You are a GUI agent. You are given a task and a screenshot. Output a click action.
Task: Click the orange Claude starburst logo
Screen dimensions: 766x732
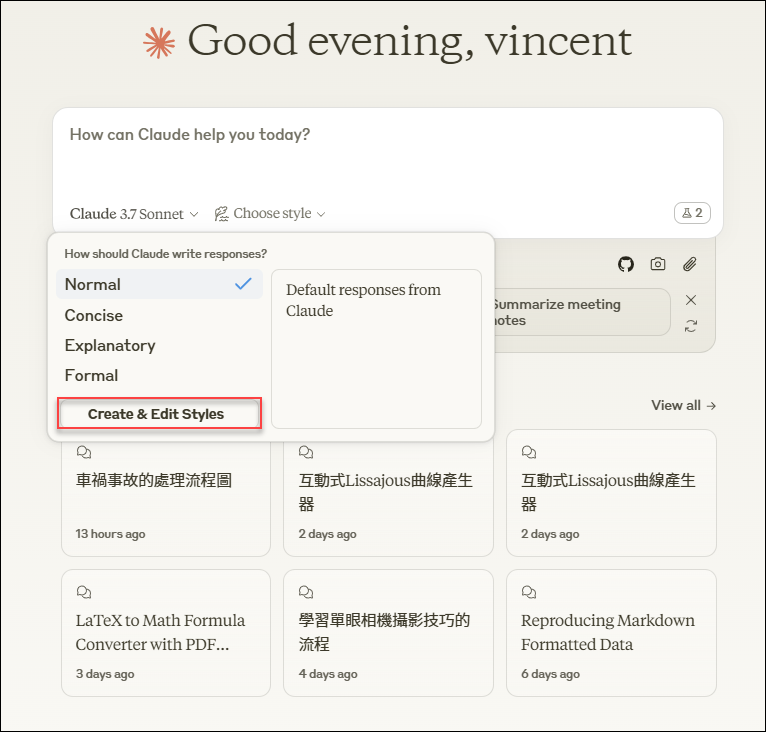(x=159, y=43)
